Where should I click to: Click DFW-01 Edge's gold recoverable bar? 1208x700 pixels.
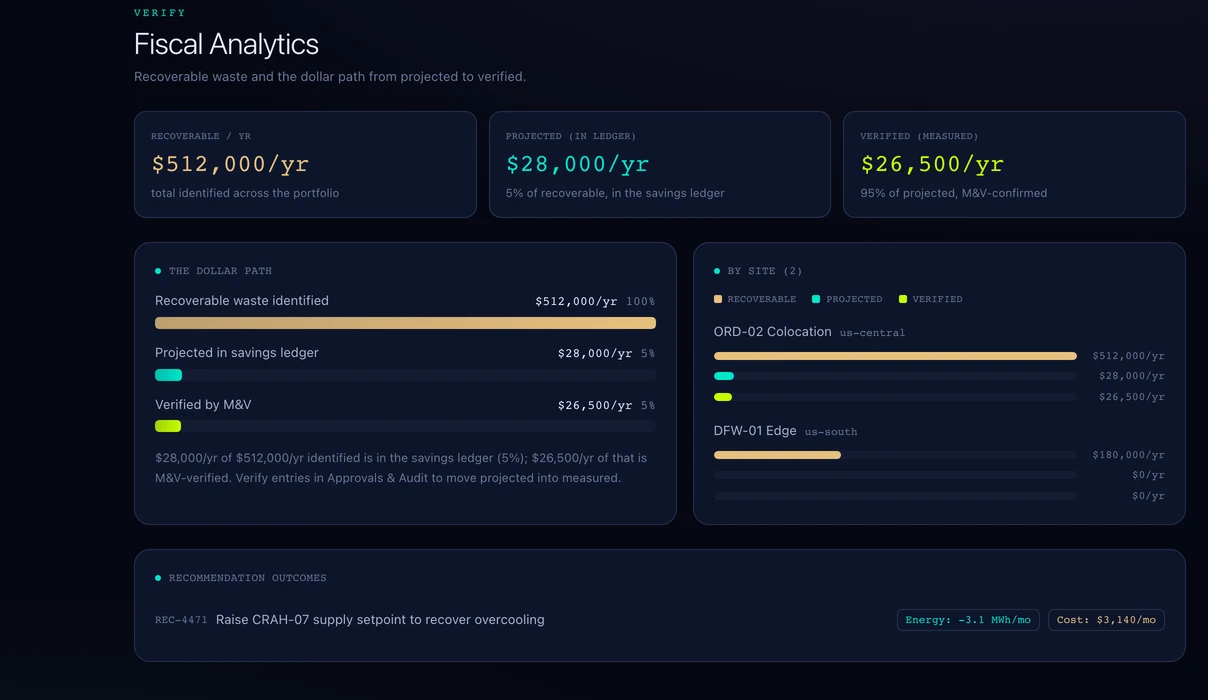777,455
